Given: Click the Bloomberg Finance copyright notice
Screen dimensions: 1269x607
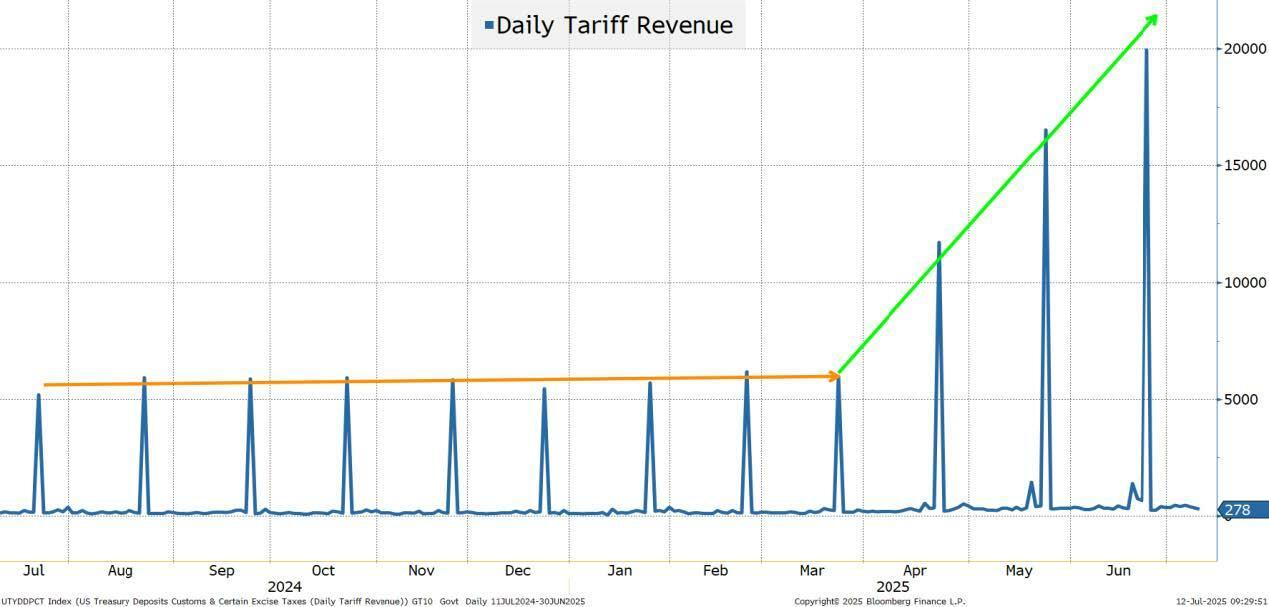Looking at the screenshot, I should [880, 601].
